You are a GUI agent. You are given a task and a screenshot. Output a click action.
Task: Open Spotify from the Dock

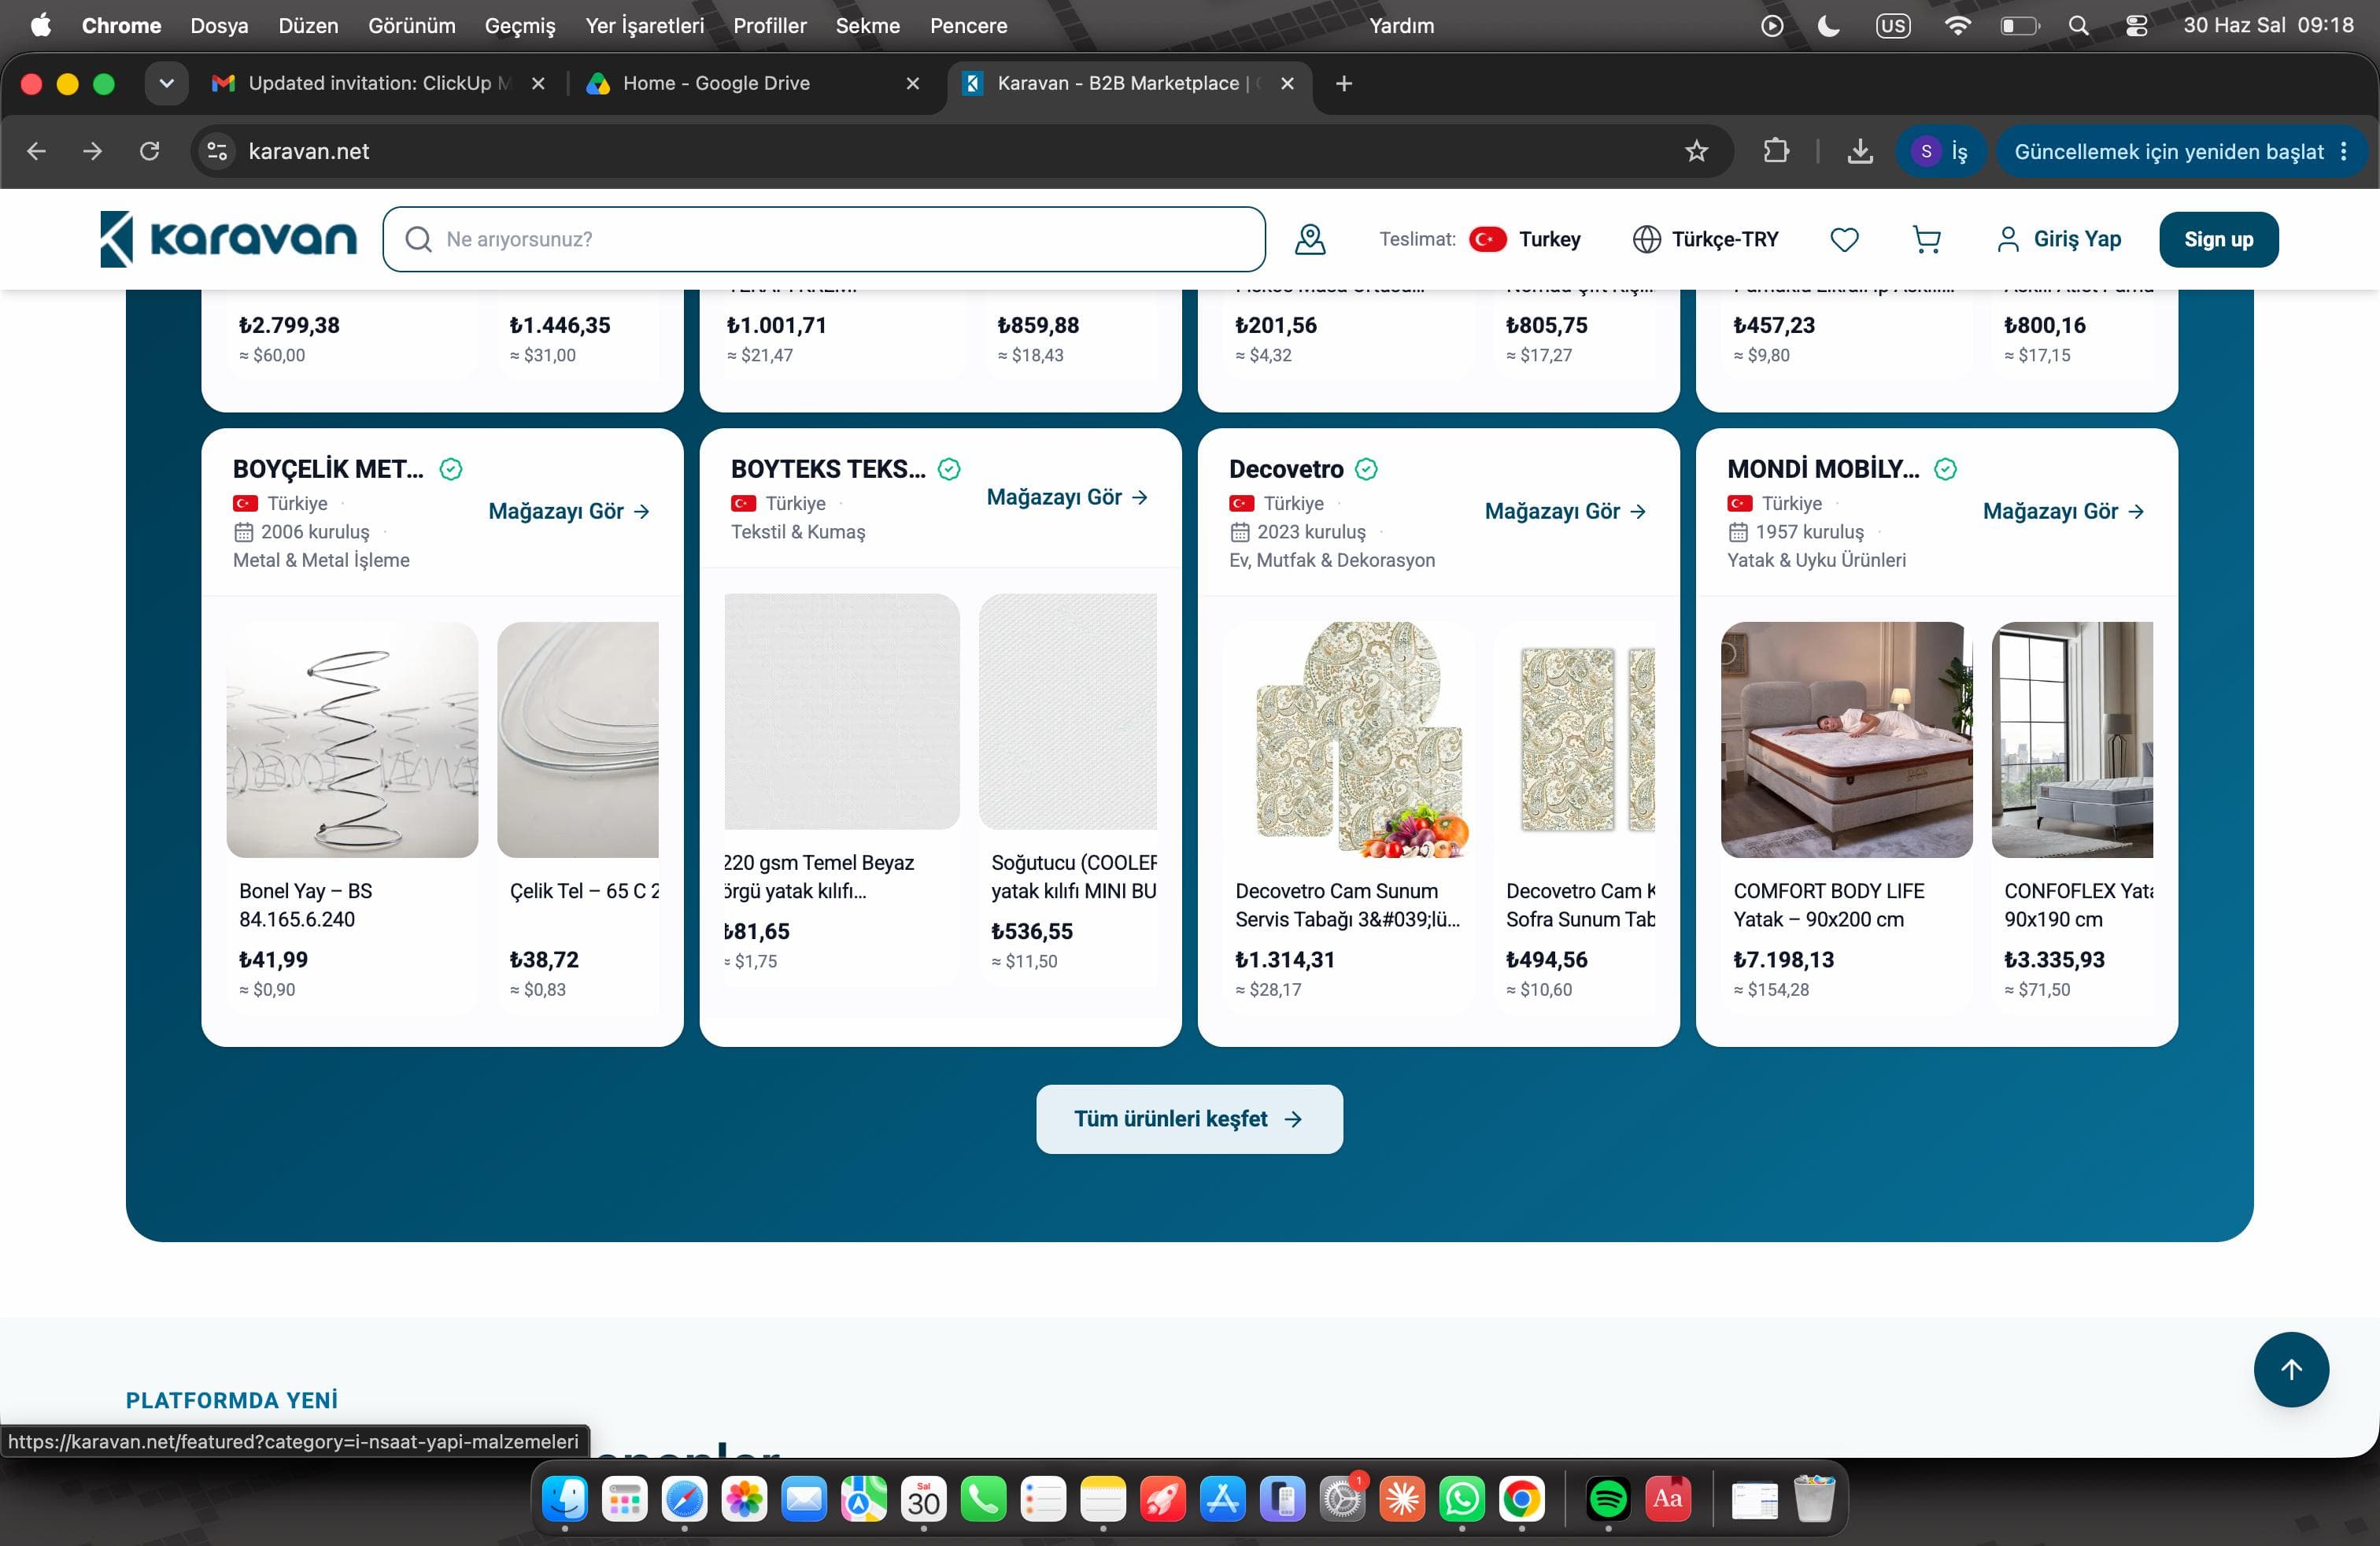pos(1608,1499)
